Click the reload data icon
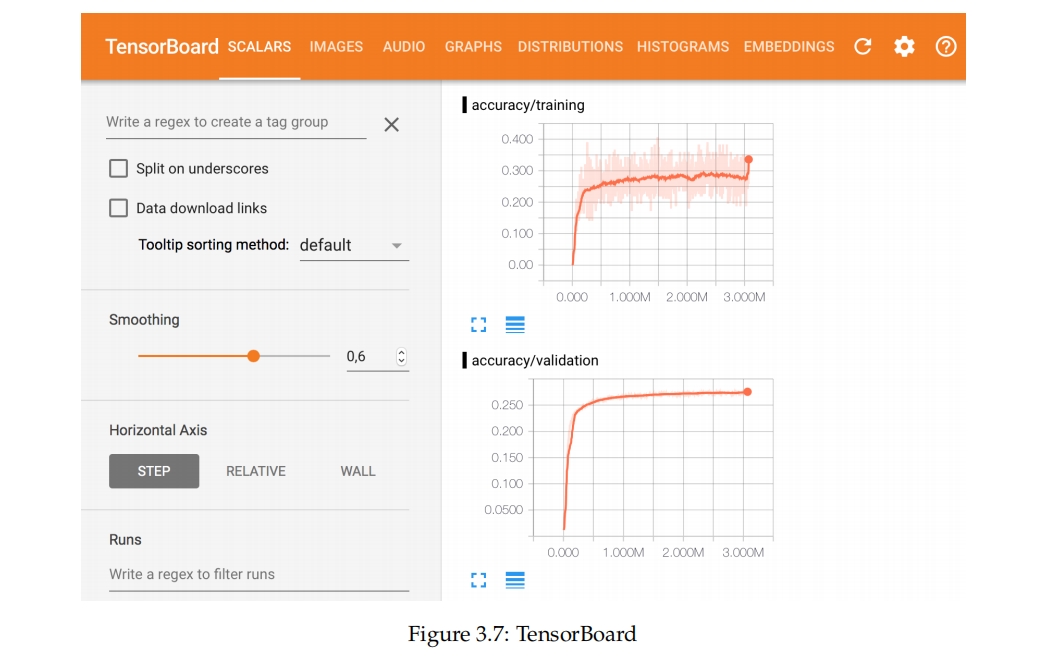This screenshot has width=1038, height=664. tap(863, 46)
